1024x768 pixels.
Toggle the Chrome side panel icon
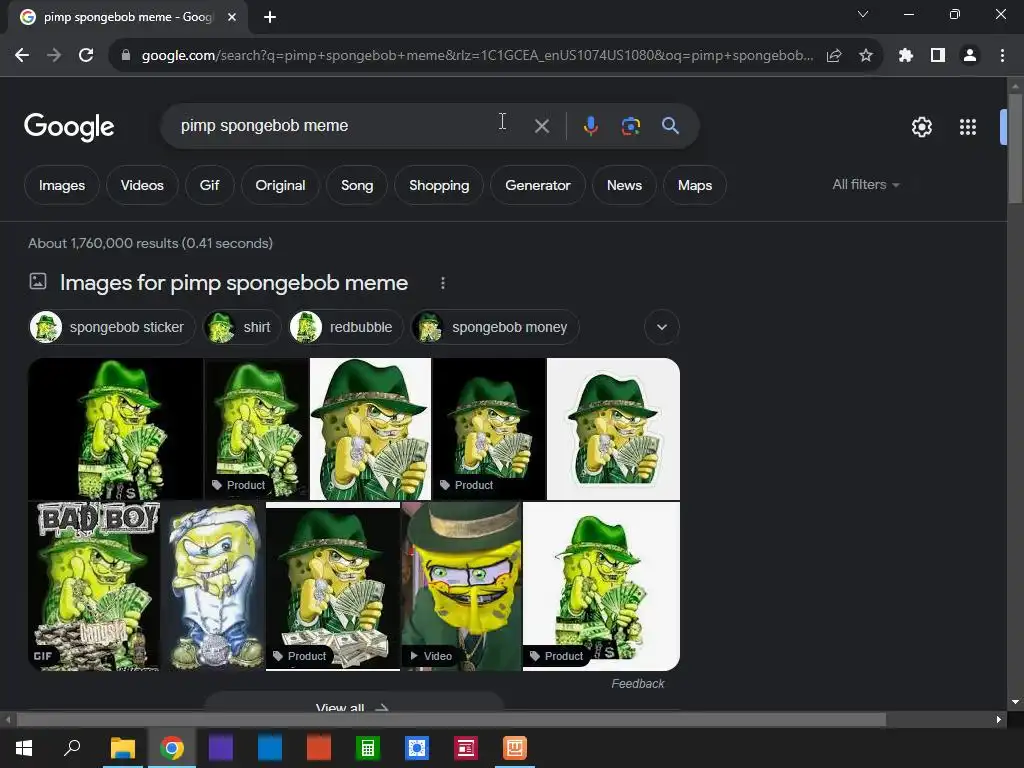(938, 56)
